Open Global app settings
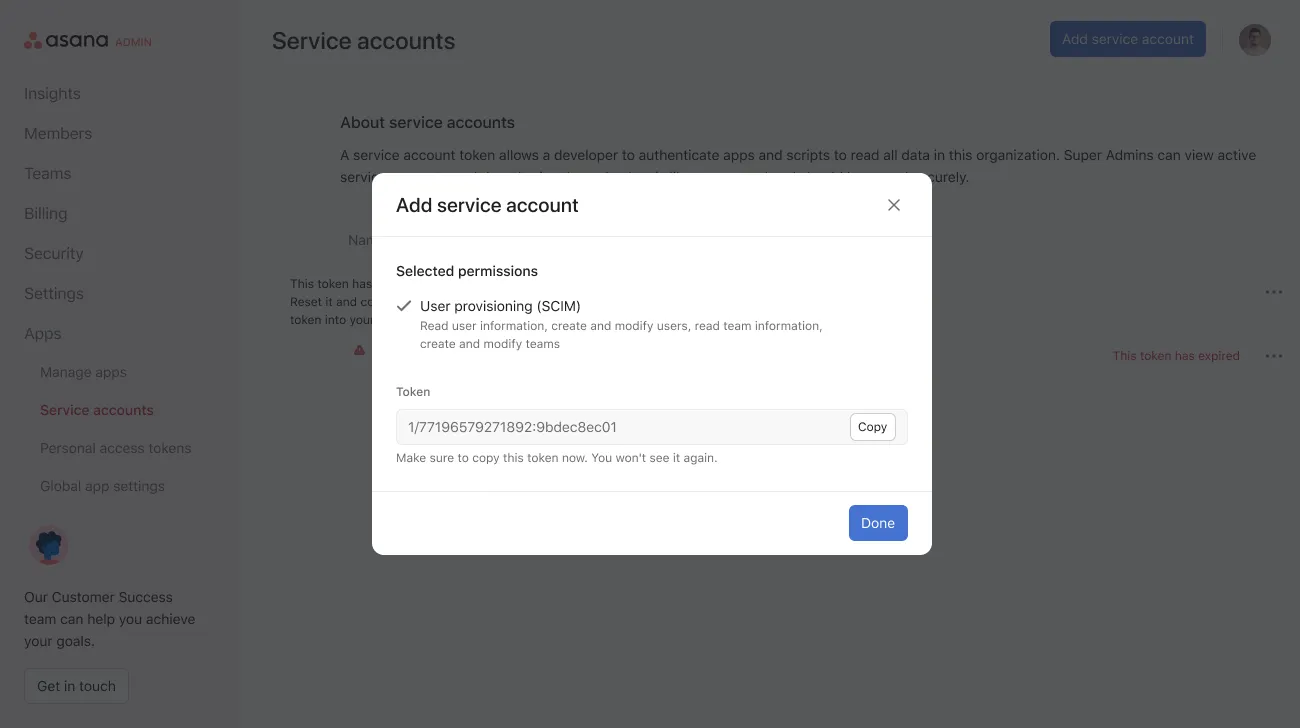Viewport: 1300px width, 728px height. click(102, 486)
